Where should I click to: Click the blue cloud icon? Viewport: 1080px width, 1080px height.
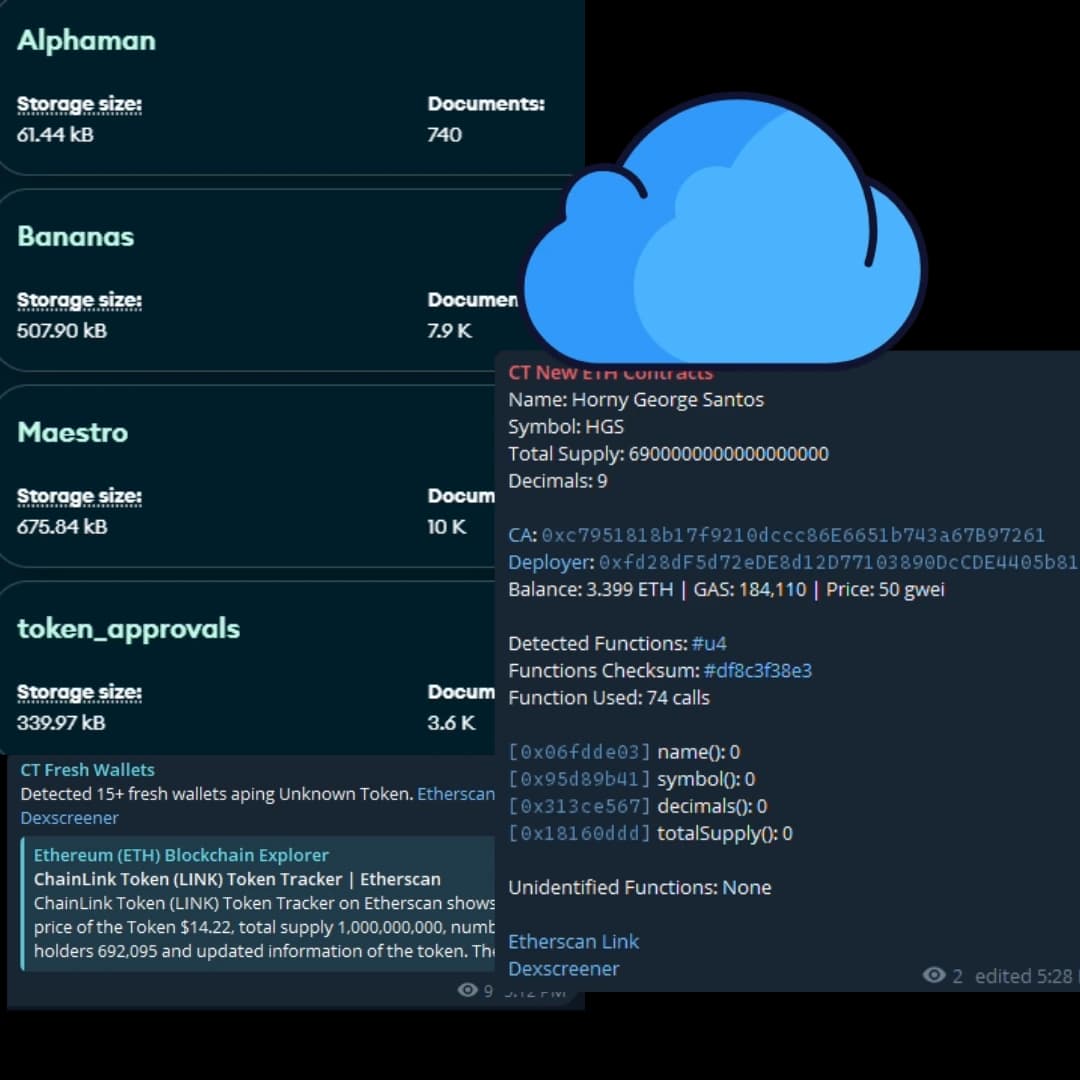tap(722, 238)
